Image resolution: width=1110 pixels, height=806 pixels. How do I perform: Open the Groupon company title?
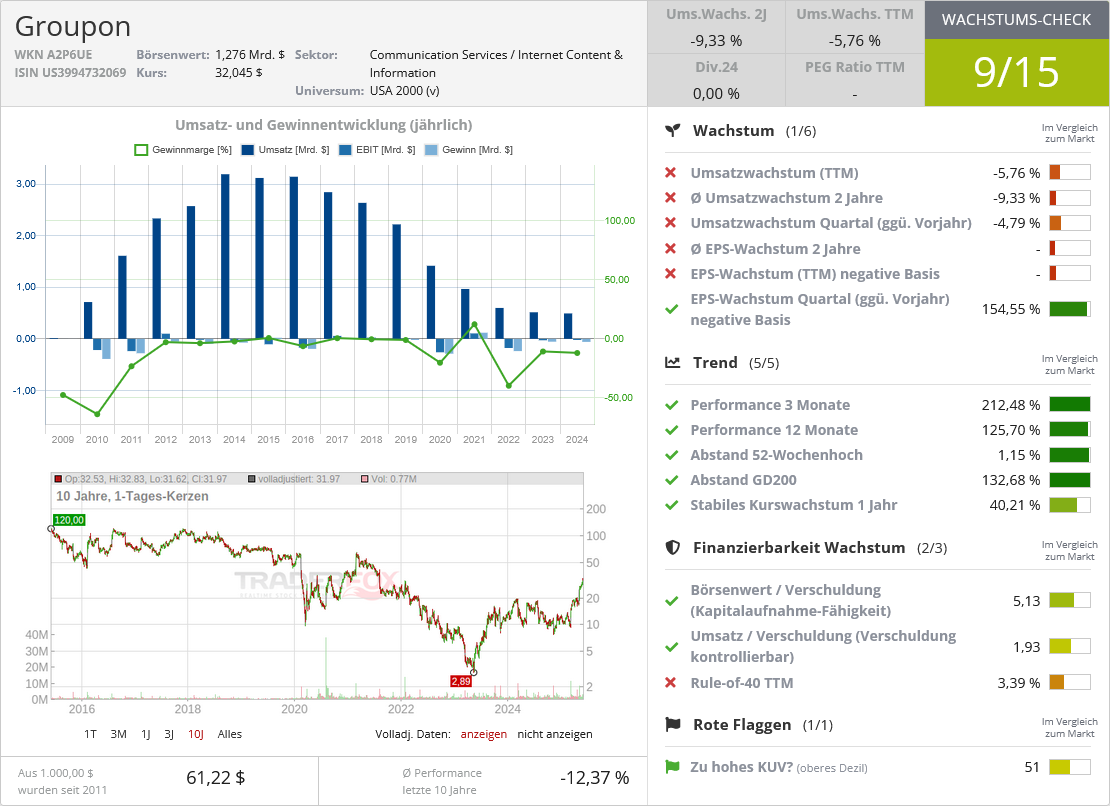73,26
